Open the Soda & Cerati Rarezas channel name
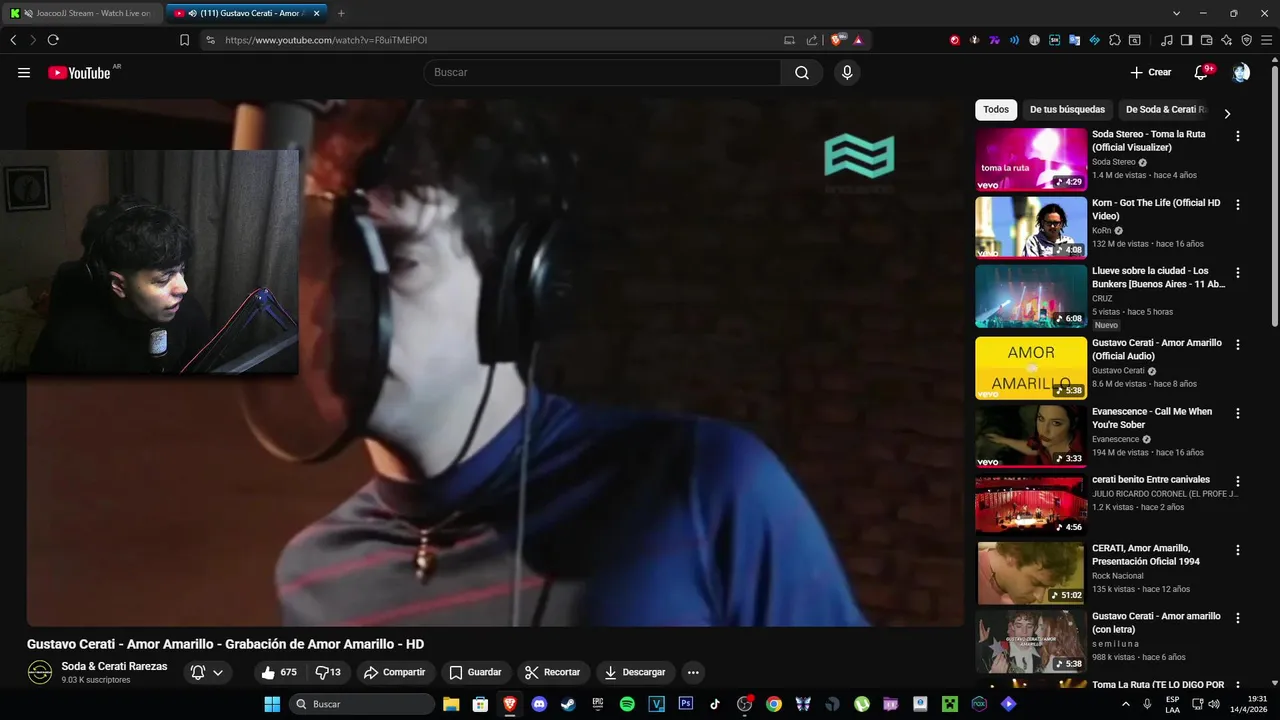The height and width of the screenshot is (720, 1280). click(114, 666)
